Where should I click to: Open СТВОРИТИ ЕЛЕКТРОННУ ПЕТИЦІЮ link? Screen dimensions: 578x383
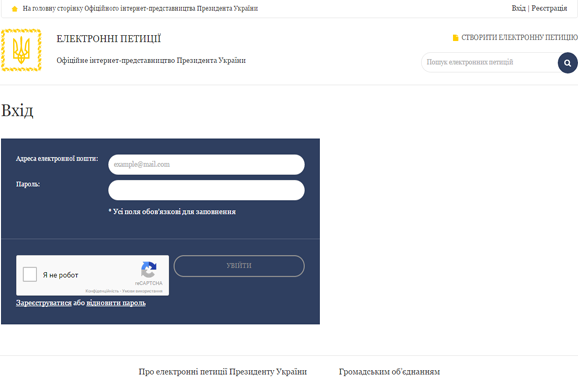click(519, 38)
